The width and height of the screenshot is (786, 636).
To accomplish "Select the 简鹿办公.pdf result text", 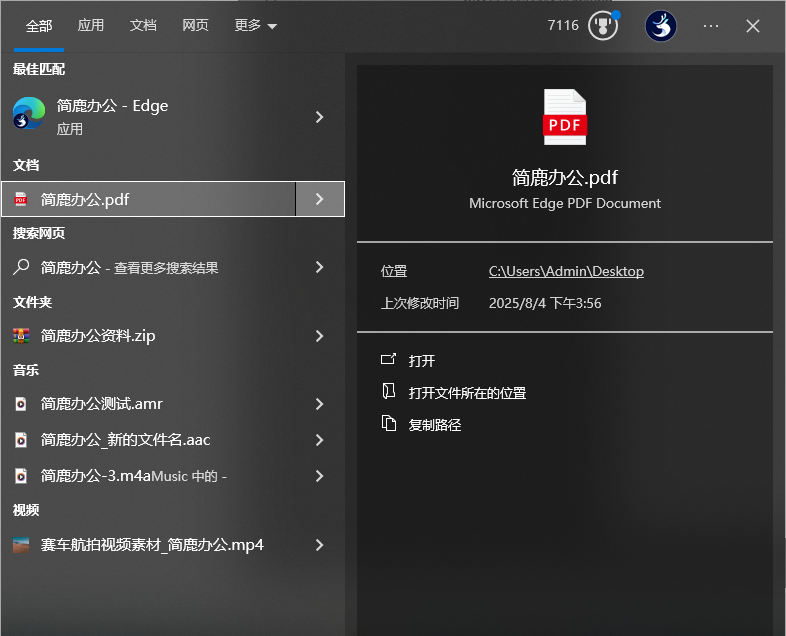I will coord(85,199).
